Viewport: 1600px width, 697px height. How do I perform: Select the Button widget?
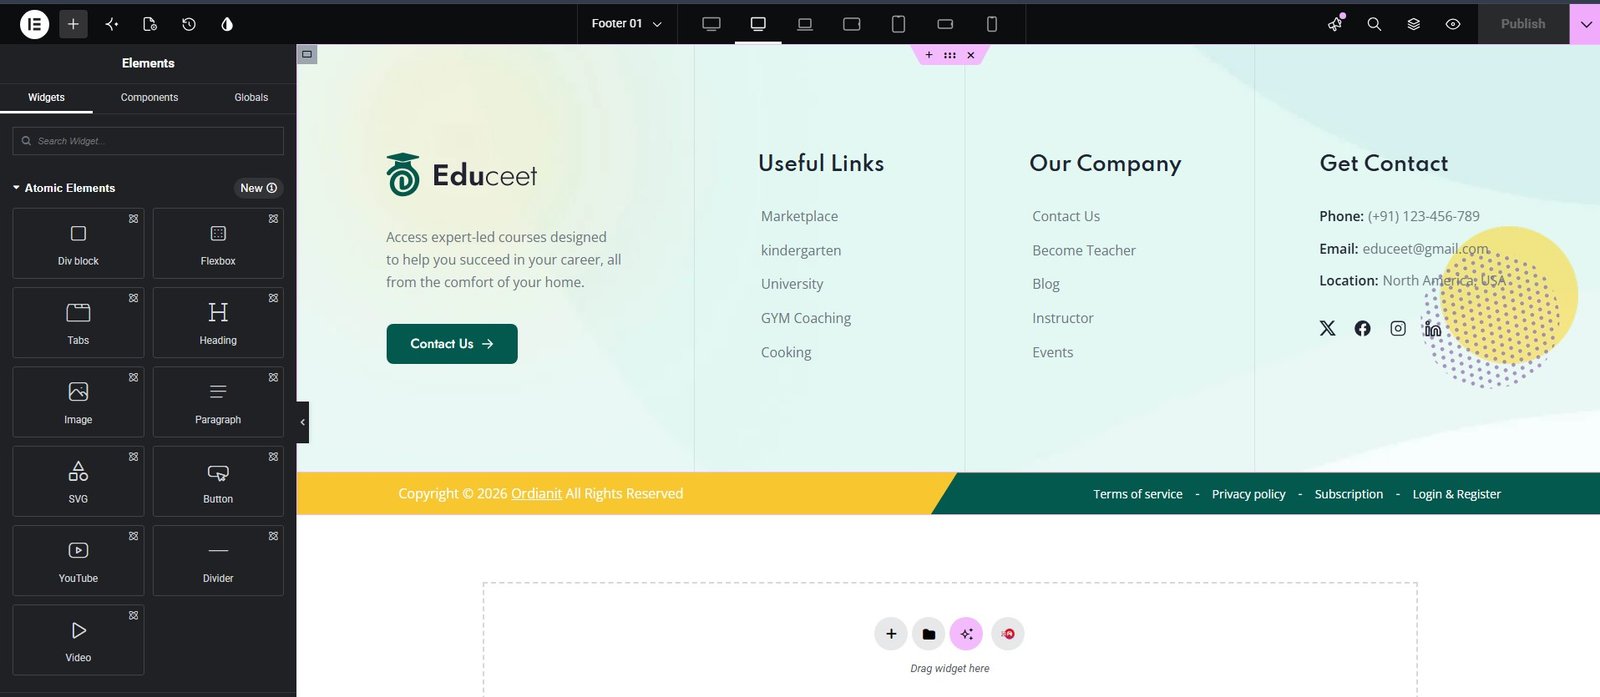tap(218, 481)
